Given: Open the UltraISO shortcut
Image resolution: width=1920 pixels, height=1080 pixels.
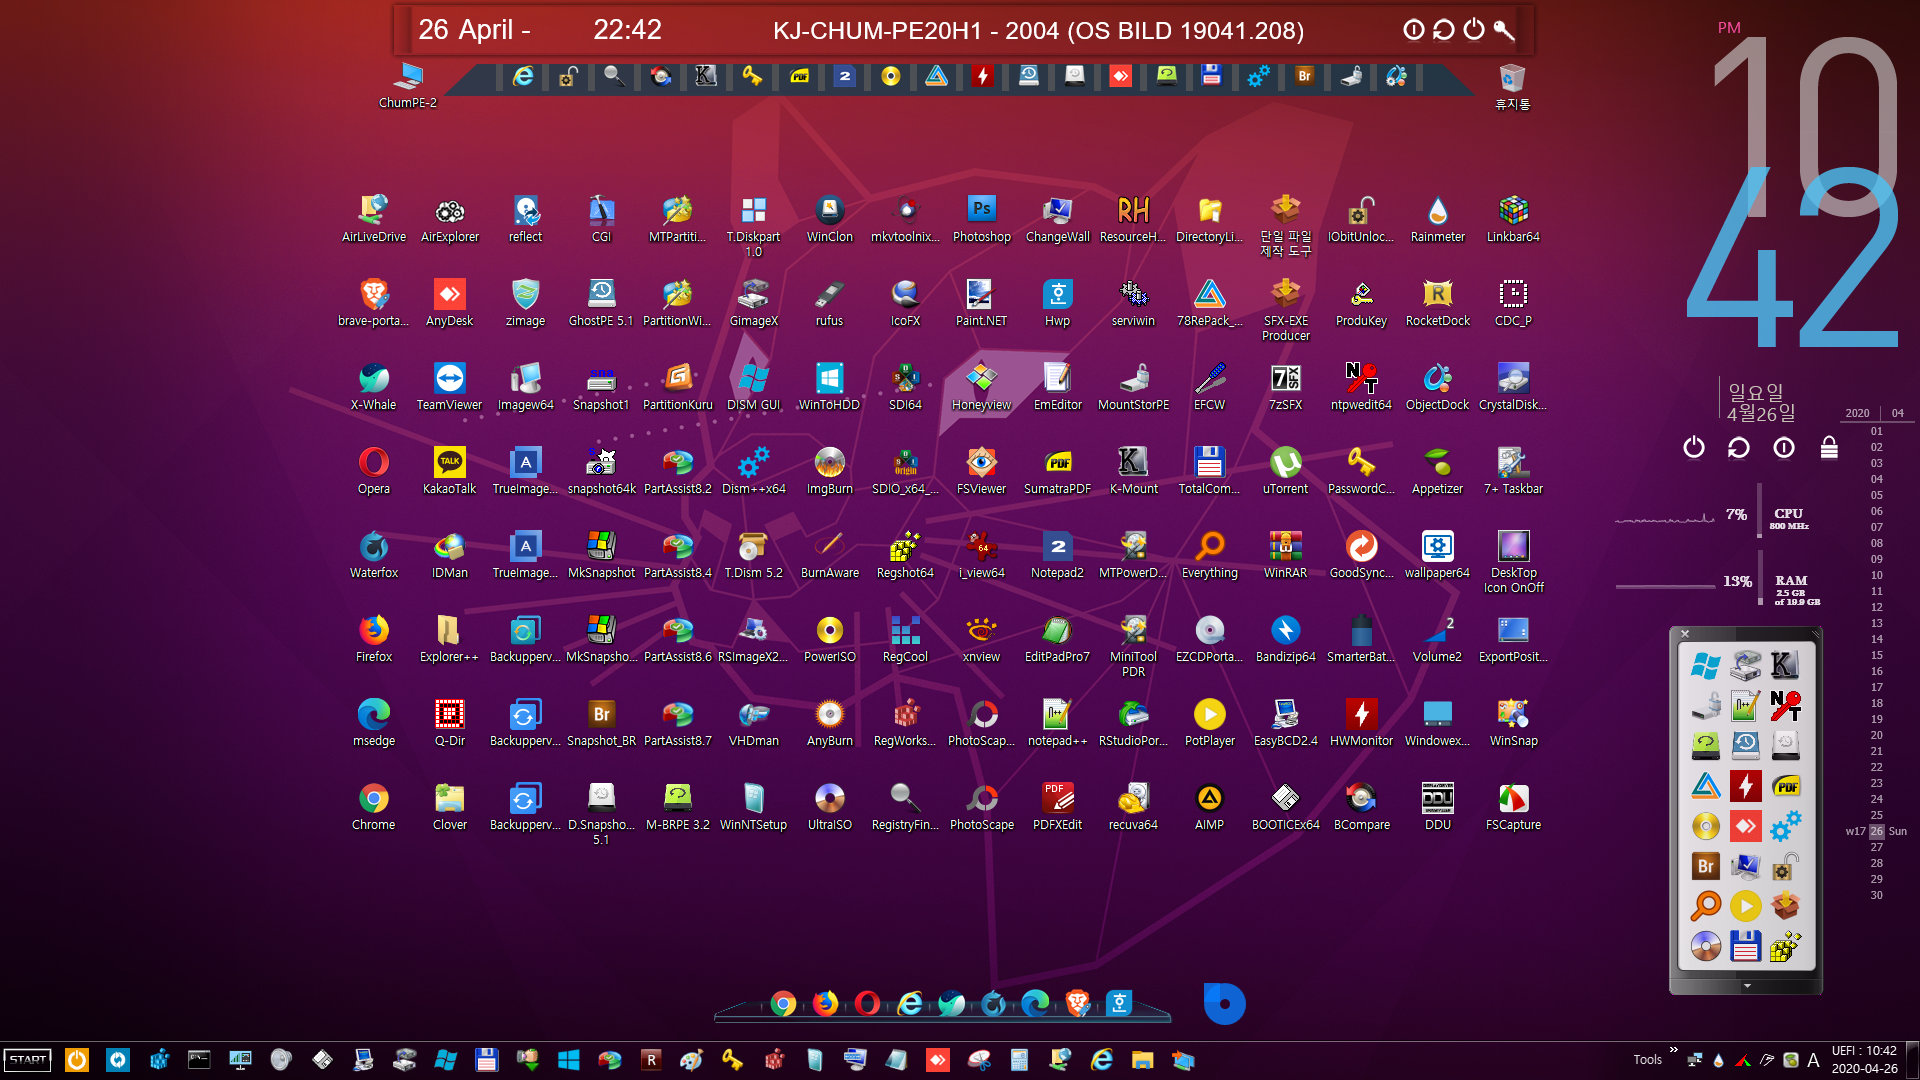Looking at the screenshot, I should 830,807.
